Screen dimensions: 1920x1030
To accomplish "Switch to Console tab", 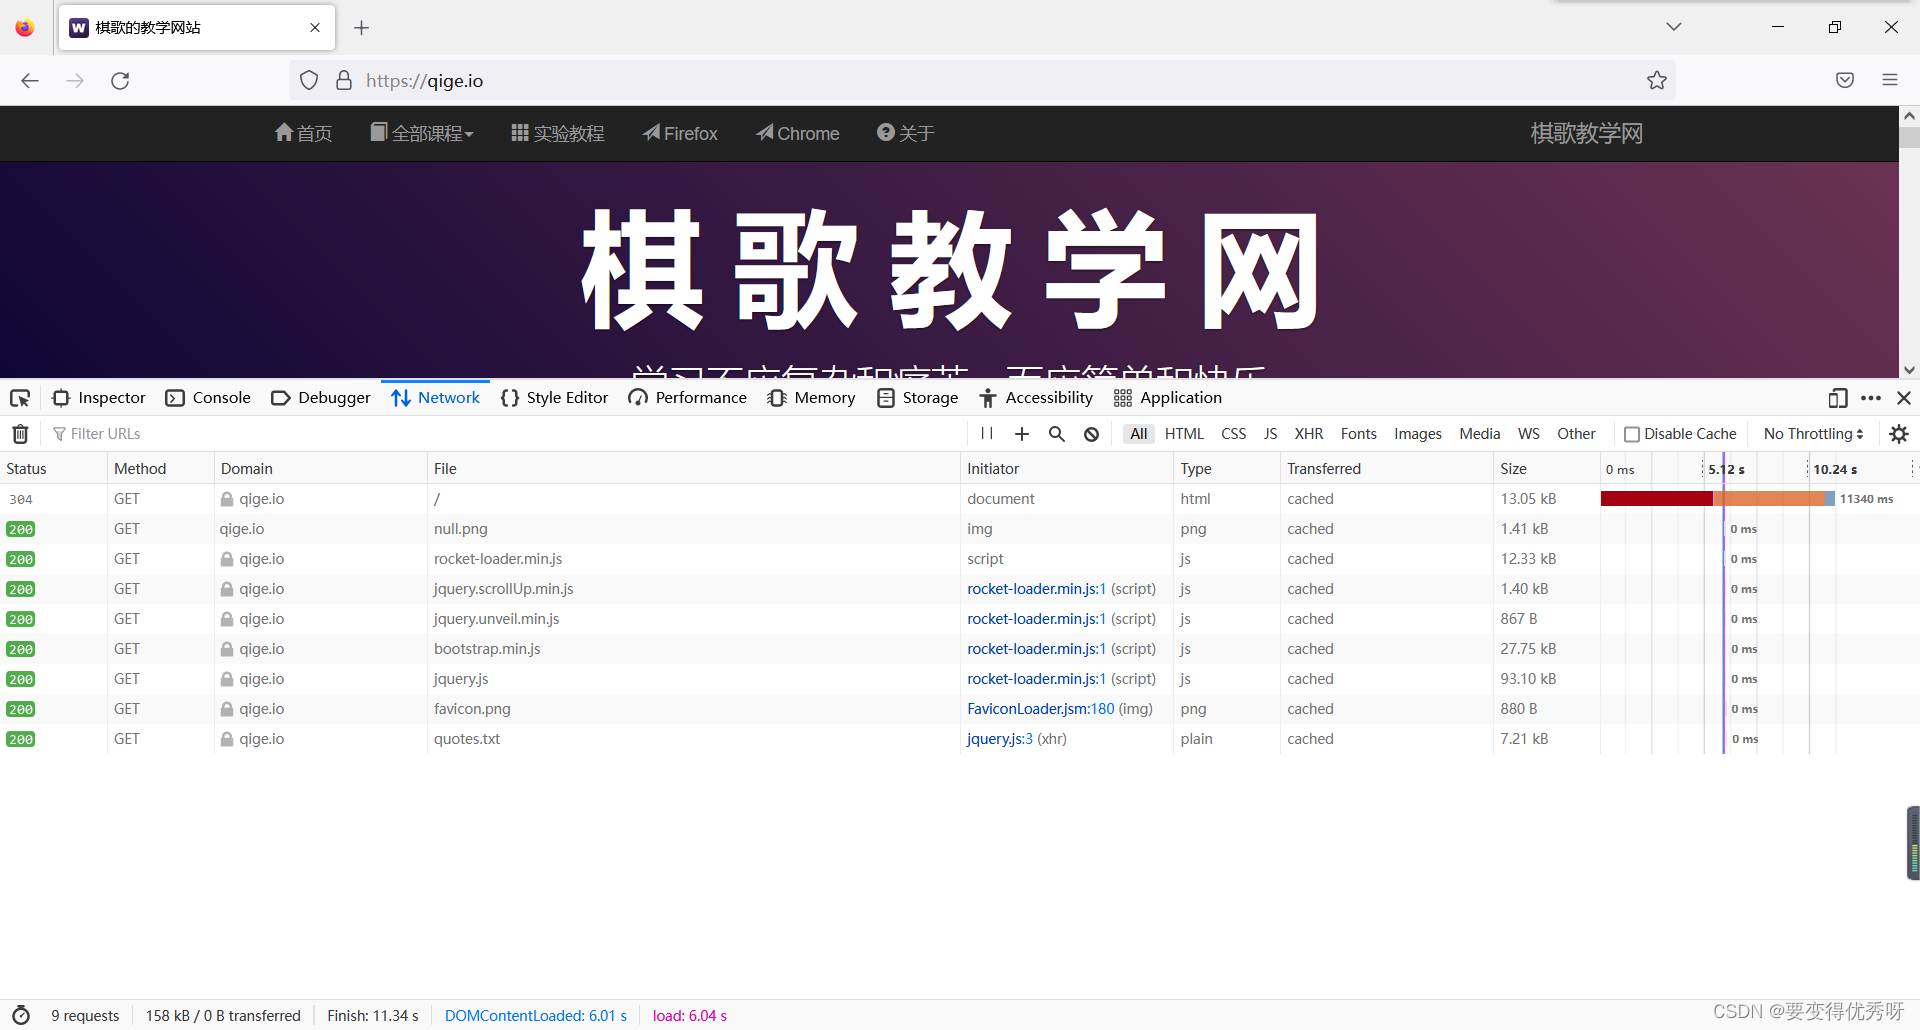I will (x=208, y=398).
